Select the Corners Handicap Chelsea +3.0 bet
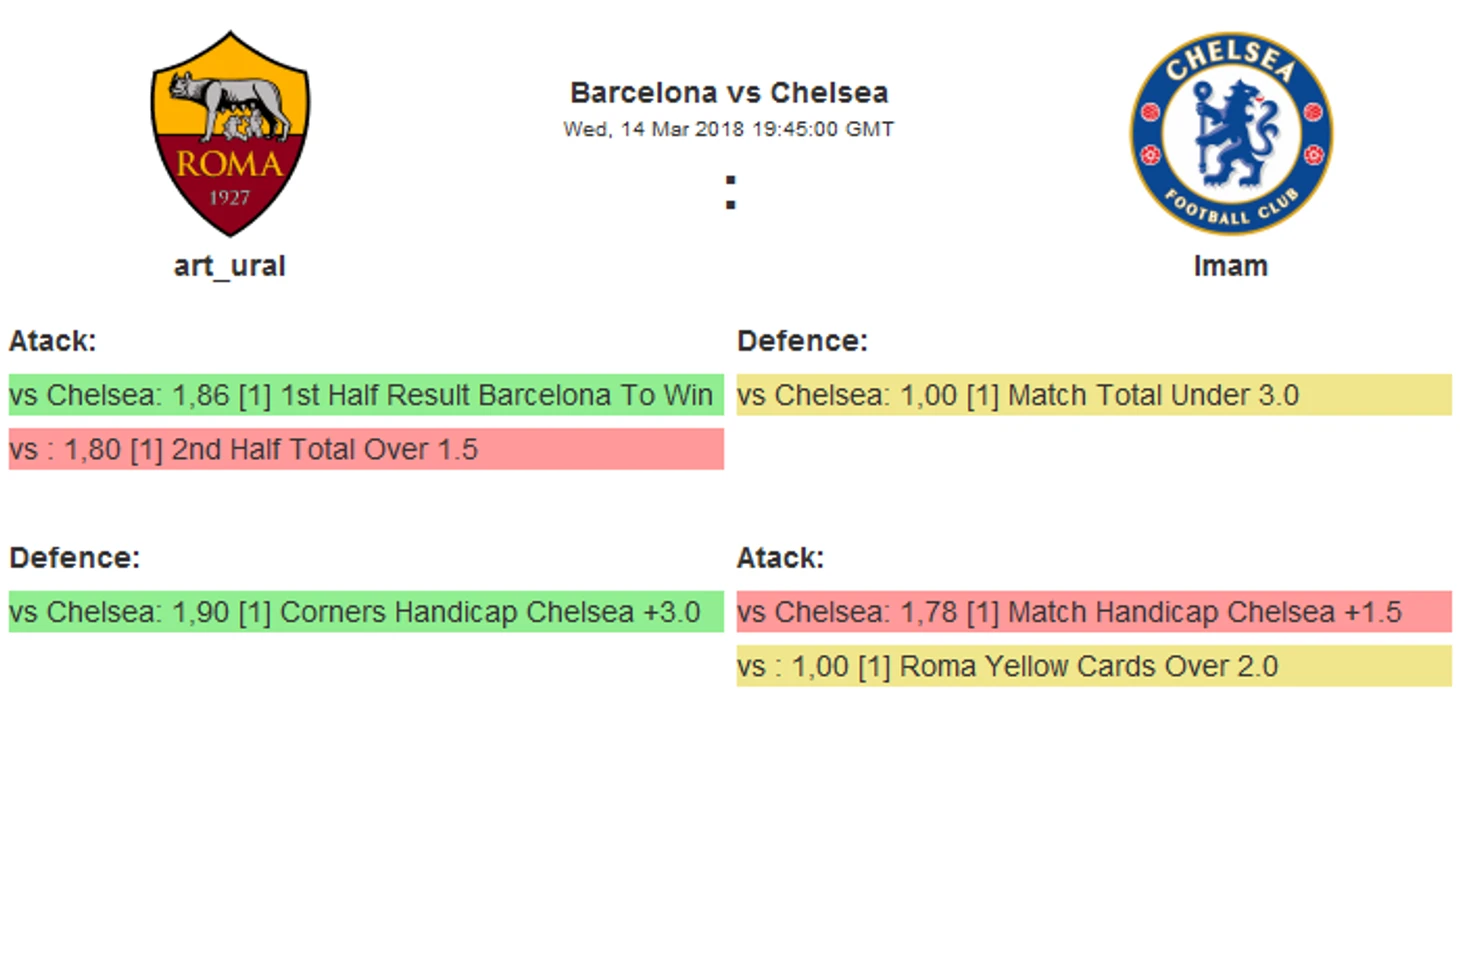The height and width of the screenshot is (959, 1460). [x=366, y=612]
